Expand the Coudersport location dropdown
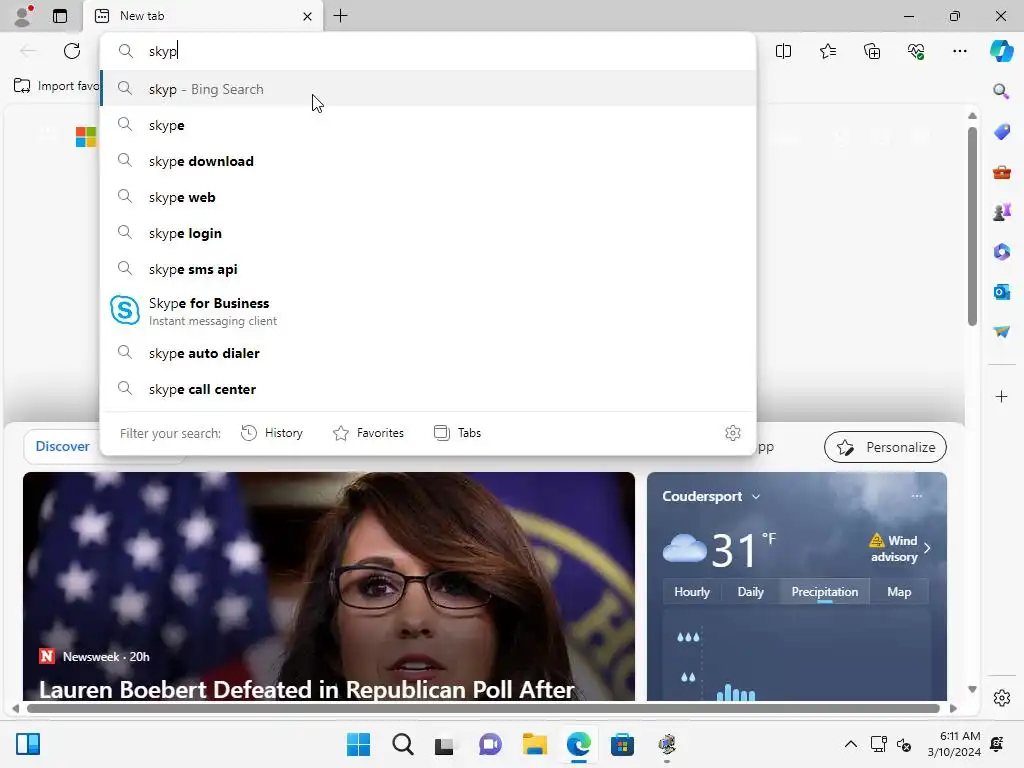 (756, 497)
